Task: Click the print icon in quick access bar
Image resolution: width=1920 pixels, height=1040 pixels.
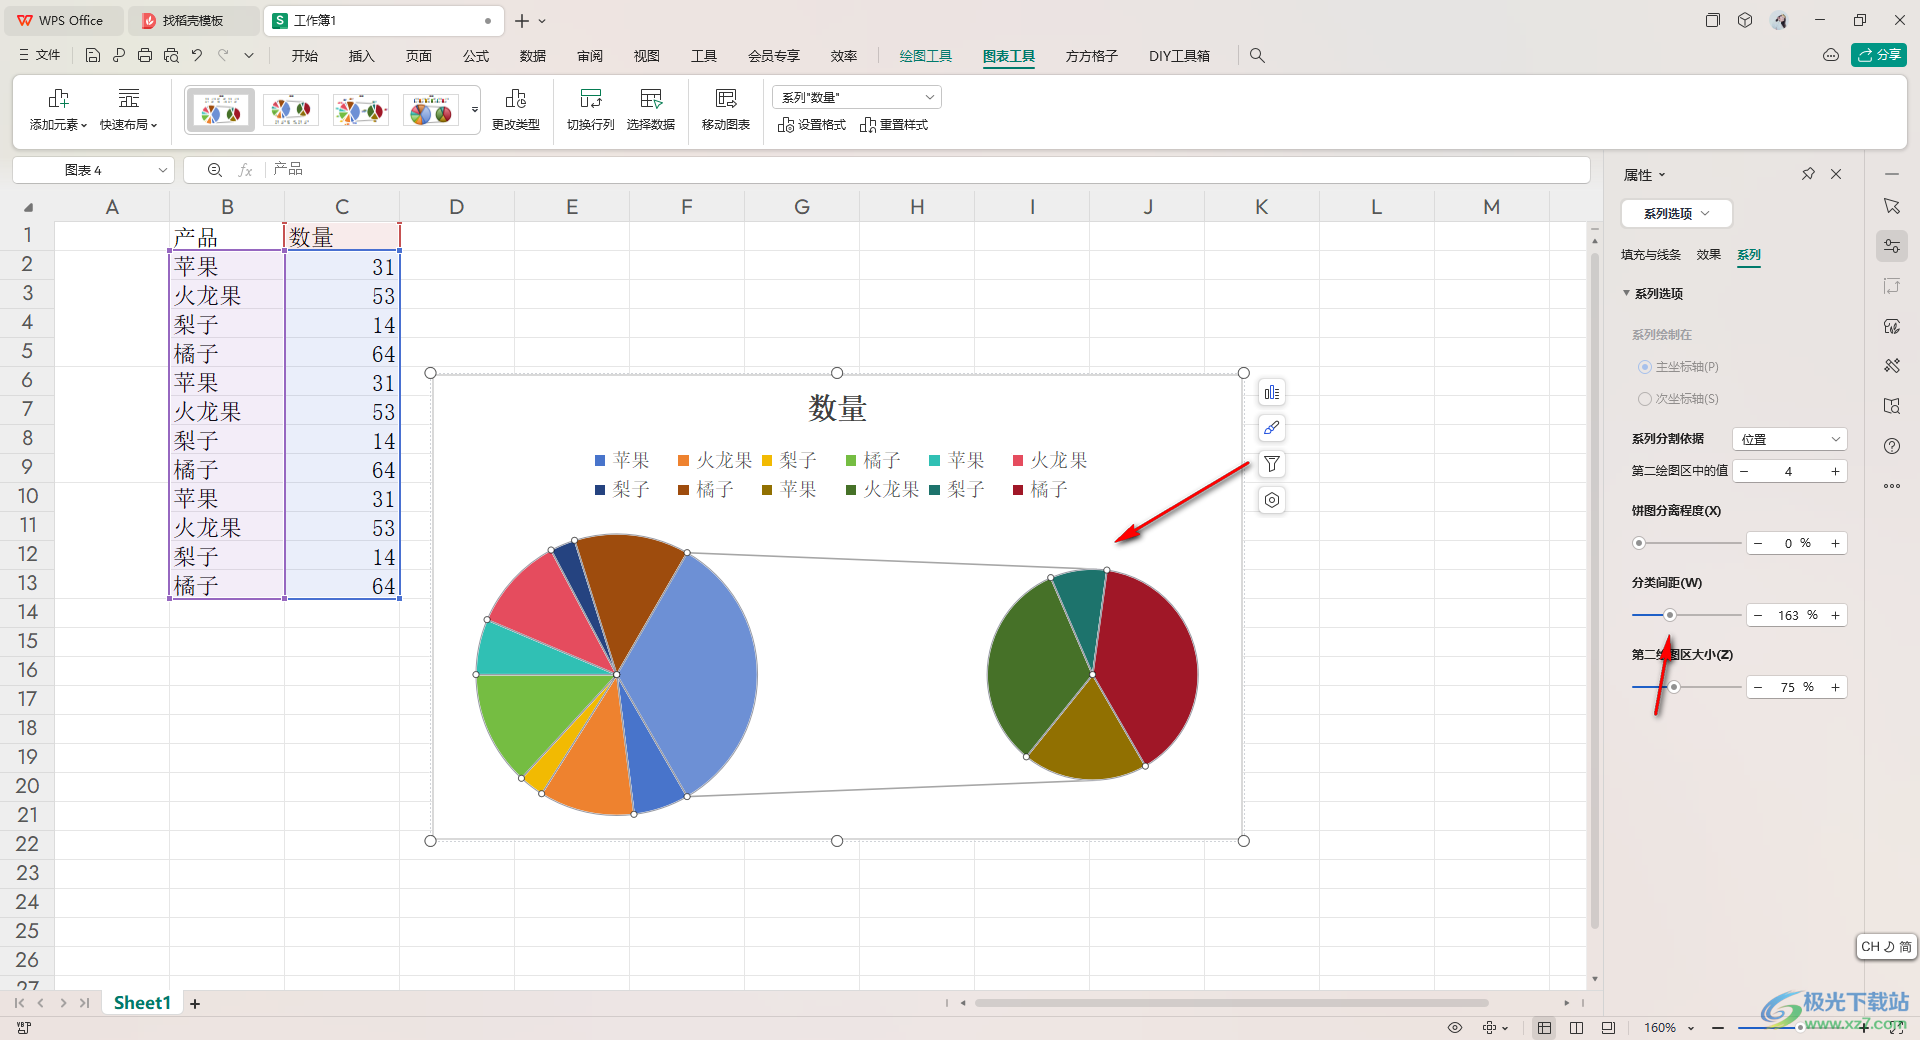Action: click(x=144, y=56)
